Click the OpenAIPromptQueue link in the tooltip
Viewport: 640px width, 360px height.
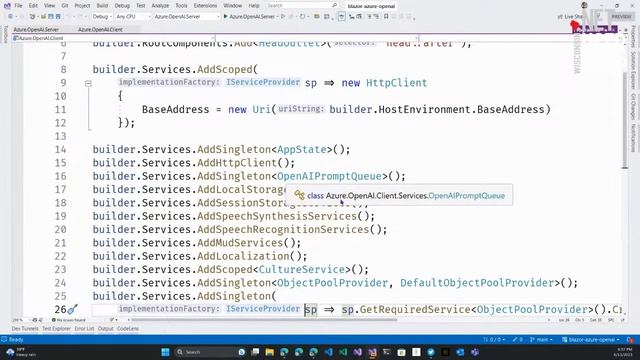click(x=467, y=196)
